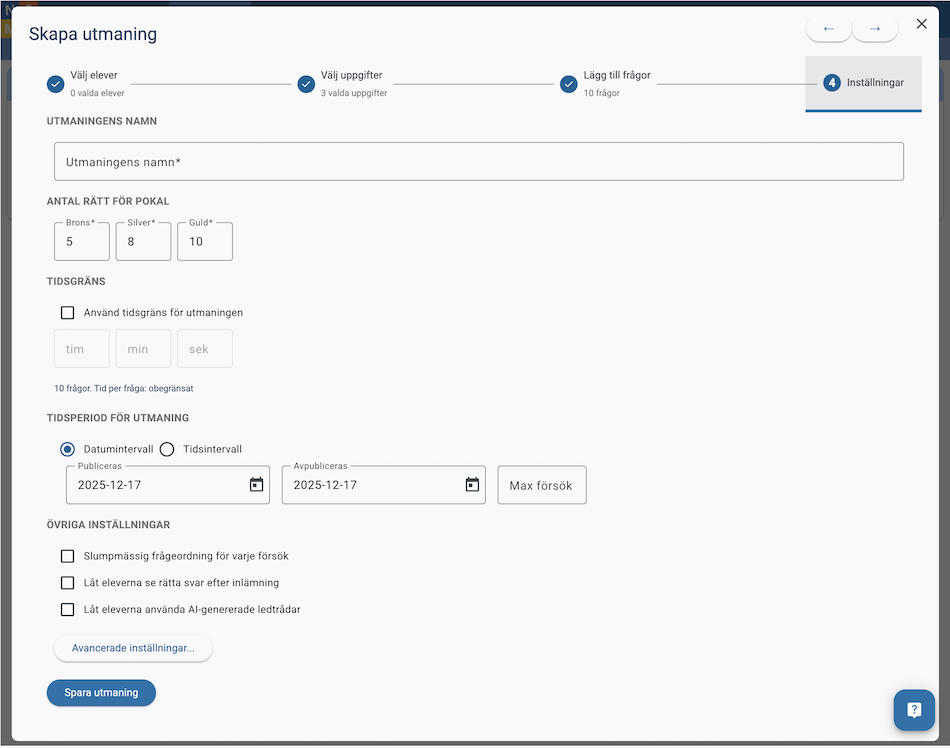
Task: Click the back arrow navigation button
Action: 828,29
